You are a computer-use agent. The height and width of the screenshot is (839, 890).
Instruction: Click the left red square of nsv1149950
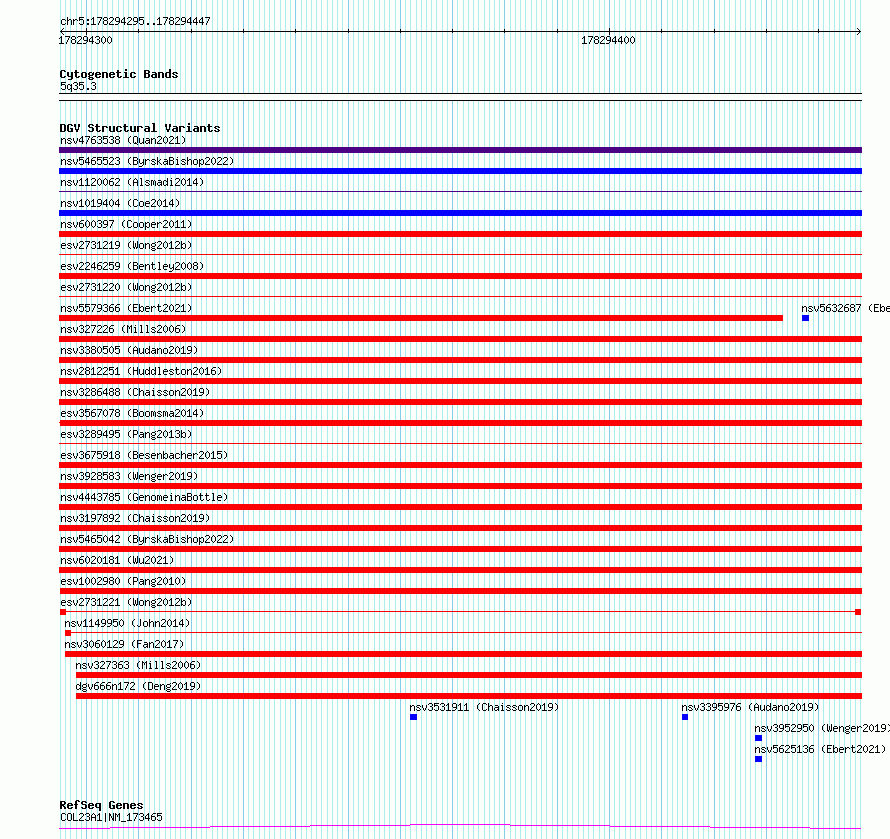[x=68, y=633]
